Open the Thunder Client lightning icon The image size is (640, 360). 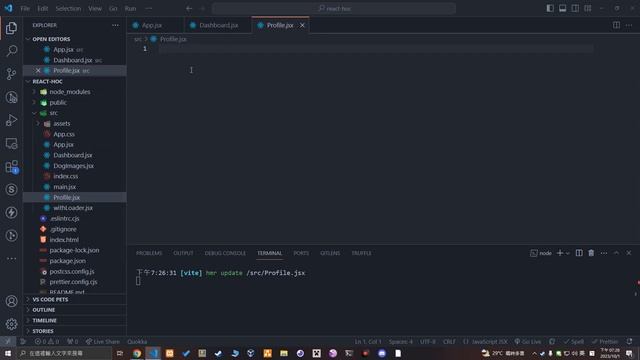pyautogui.click(x=11, y=212)
